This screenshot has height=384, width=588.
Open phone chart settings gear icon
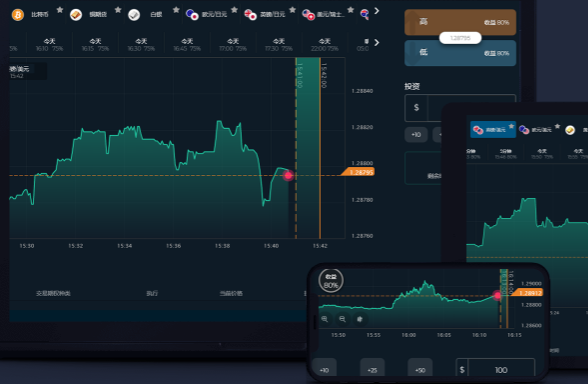pos(360,319)
